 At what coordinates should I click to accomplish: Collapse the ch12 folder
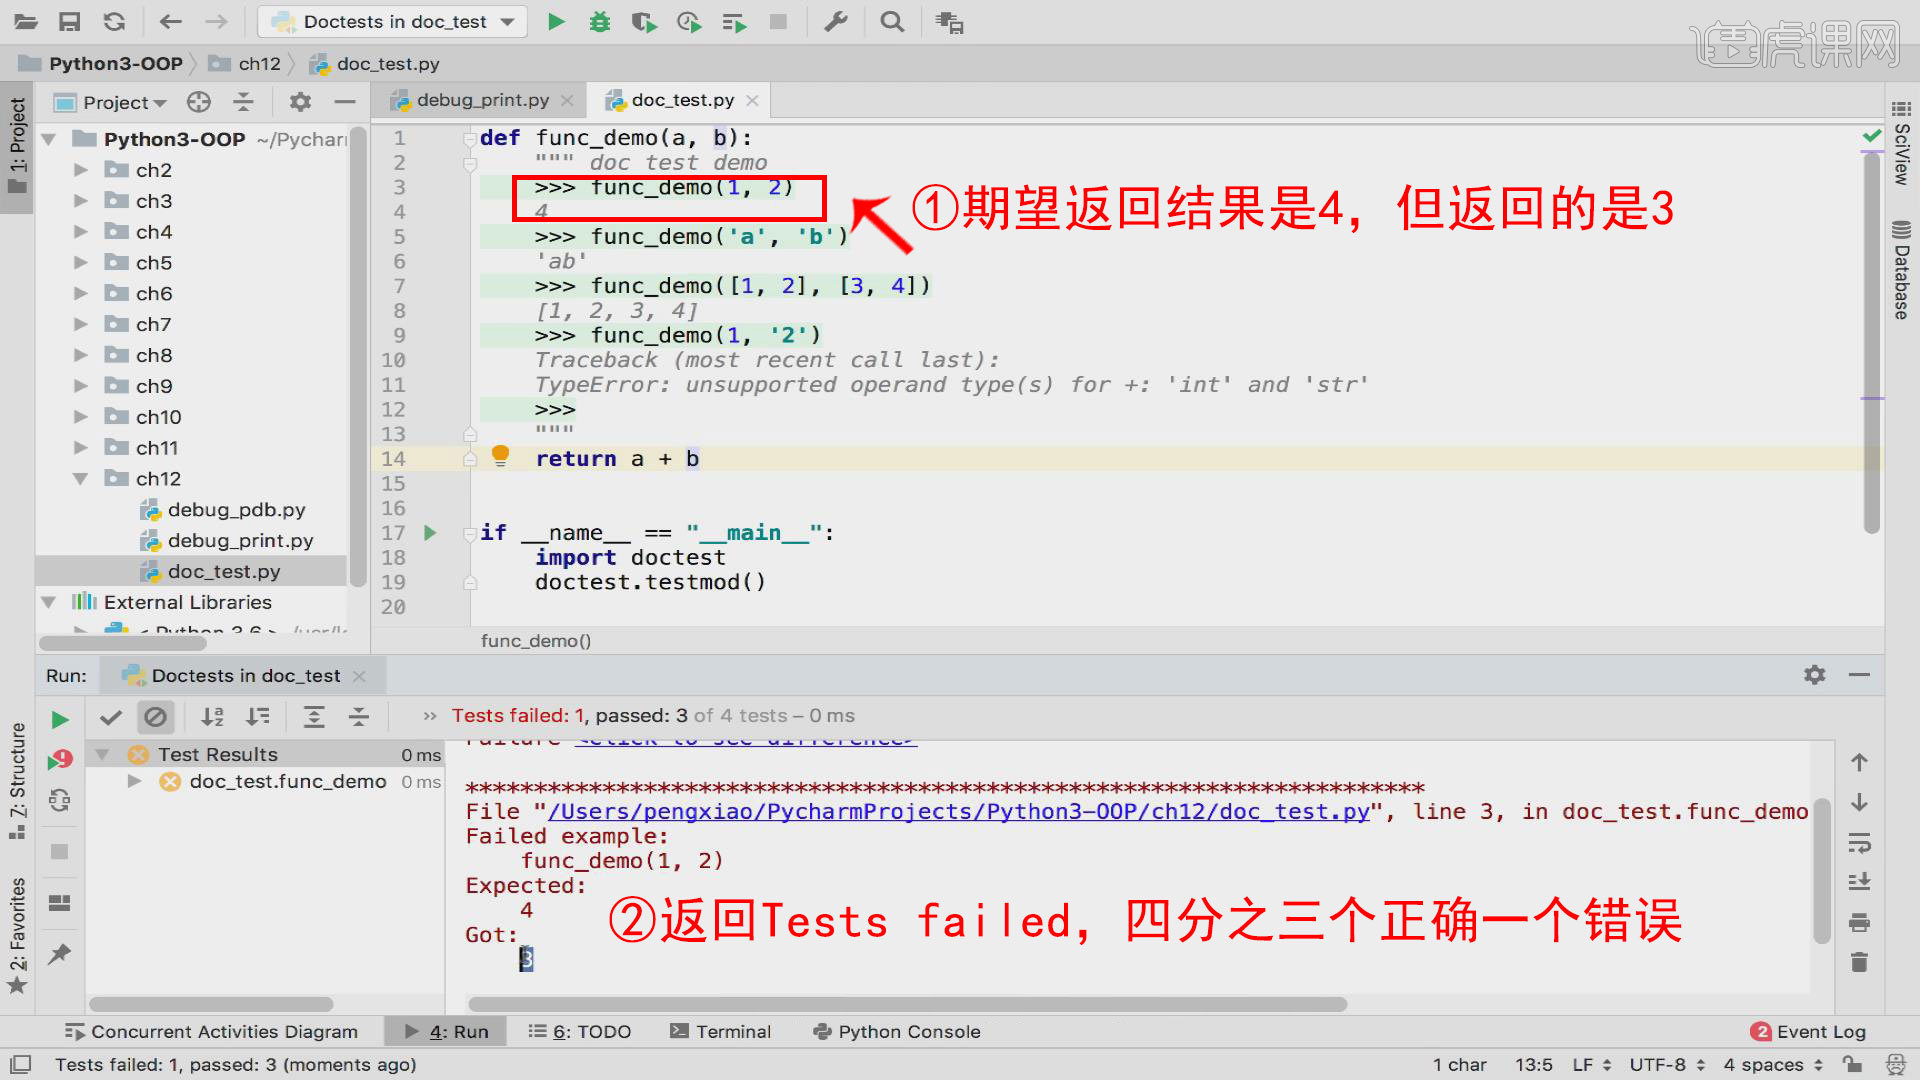tap(82, 478)
